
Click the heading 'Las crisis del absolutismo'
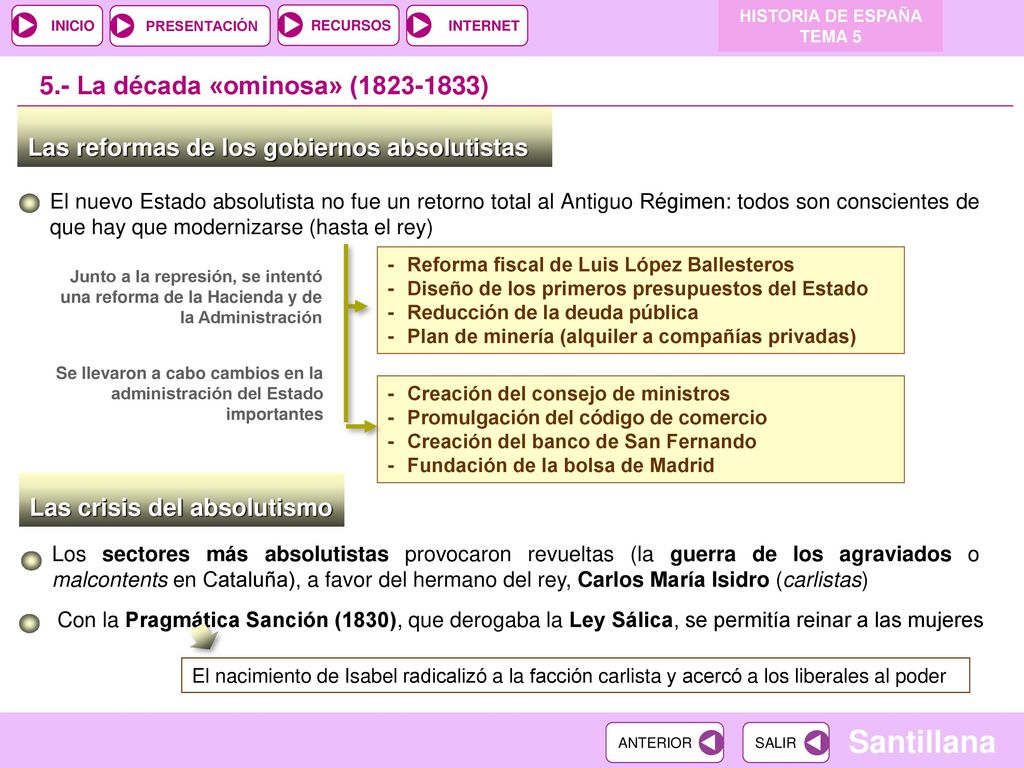[x=182, y=500]
